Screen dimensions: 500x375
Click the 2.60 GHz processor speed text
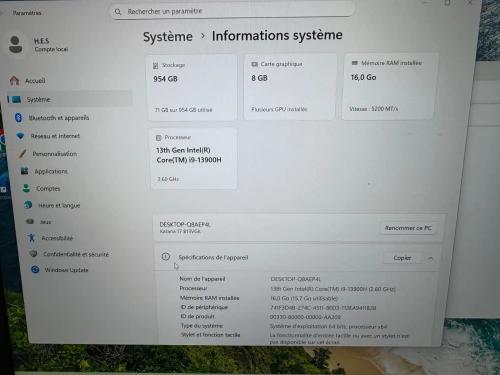pyautogui.click(x=168, y=179)
